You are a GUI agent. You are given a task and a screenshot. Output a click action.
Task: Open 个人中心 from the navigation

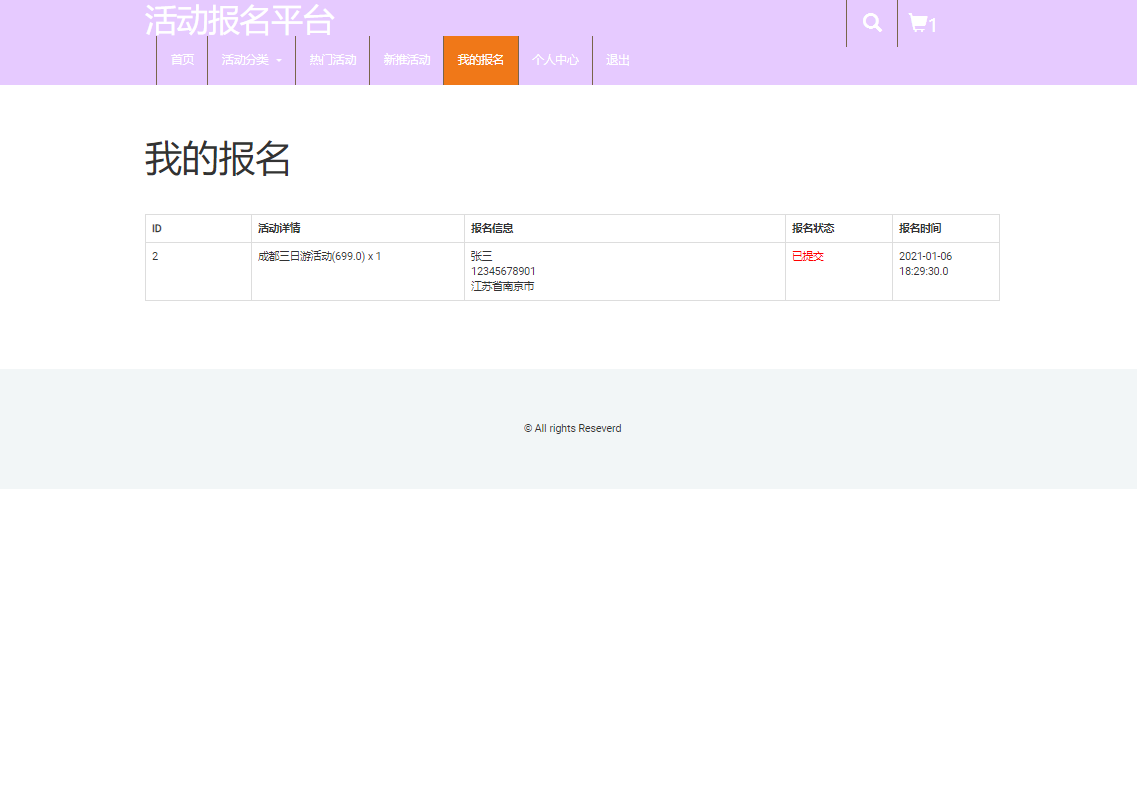coord(556,60)
